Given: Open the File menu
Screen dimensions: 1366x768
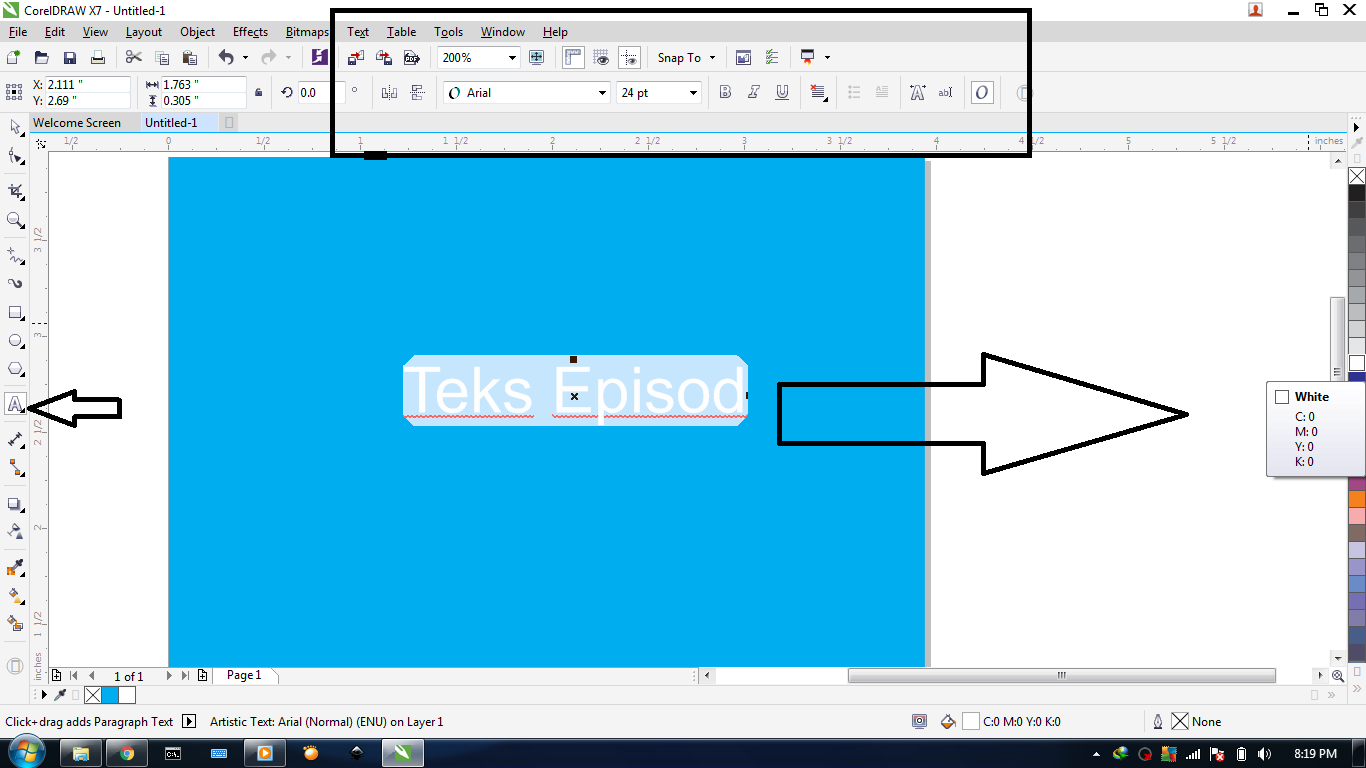Looking at the screenshot, I should pyautogui.click(x=17, y=32).
